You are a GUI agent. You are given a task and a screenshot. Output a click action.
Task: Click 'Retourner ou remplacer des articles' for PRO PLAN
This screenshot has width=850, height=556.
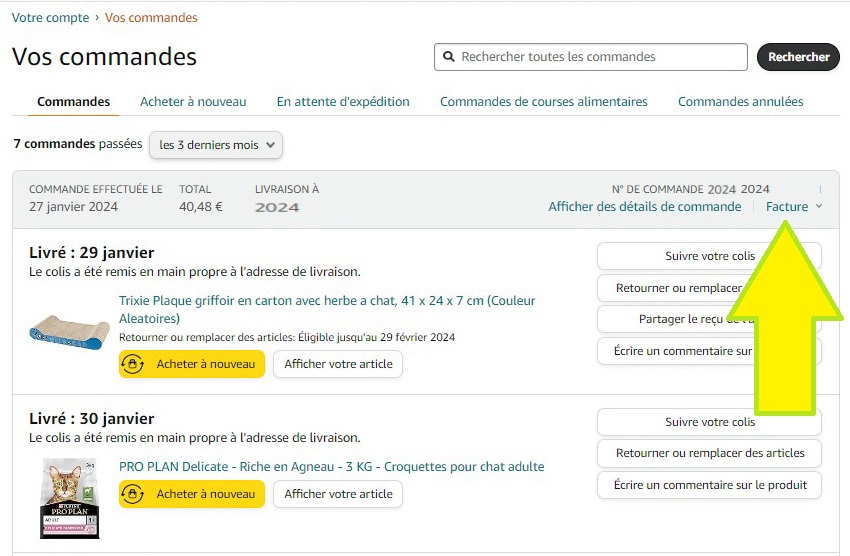[x=709, y=453]
